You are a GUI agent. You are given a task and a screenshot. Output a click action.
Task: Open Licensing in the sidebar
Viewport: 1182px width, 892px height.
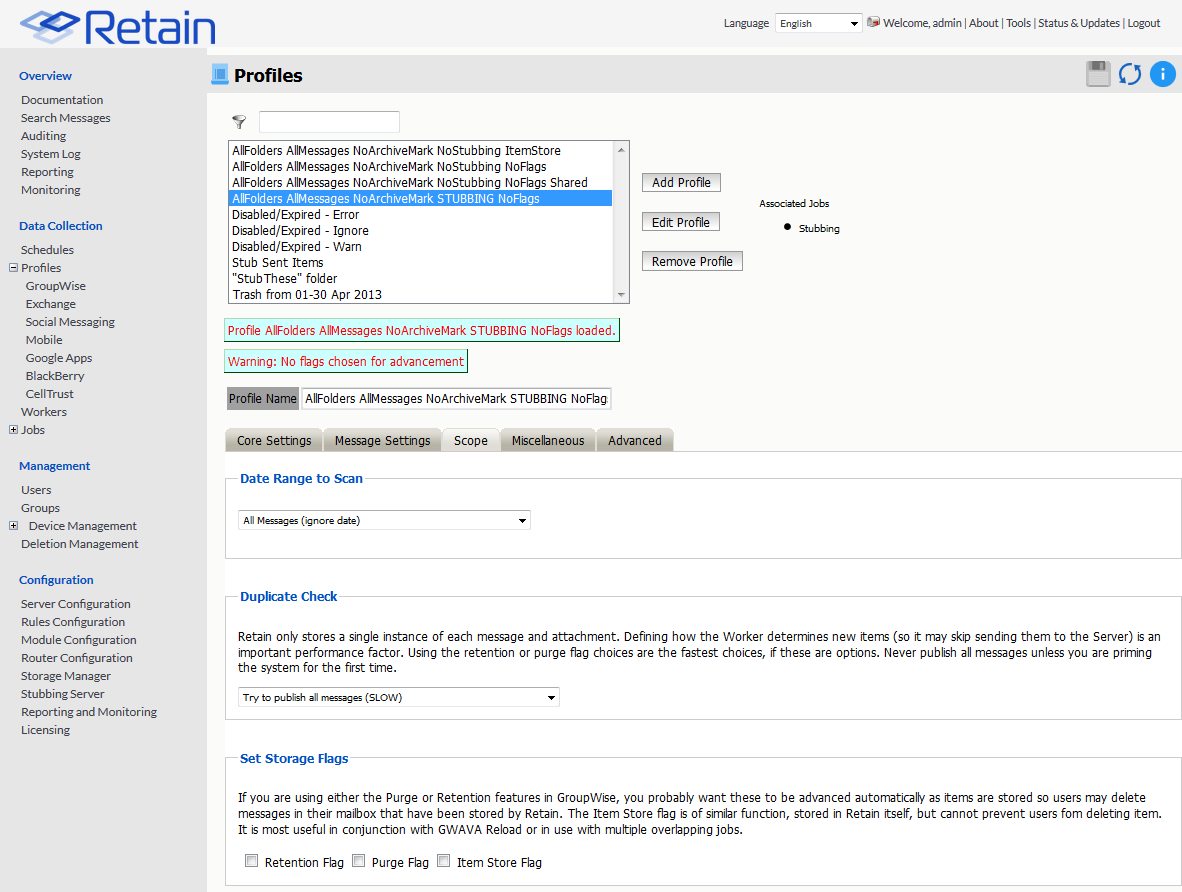click(45, 730)
